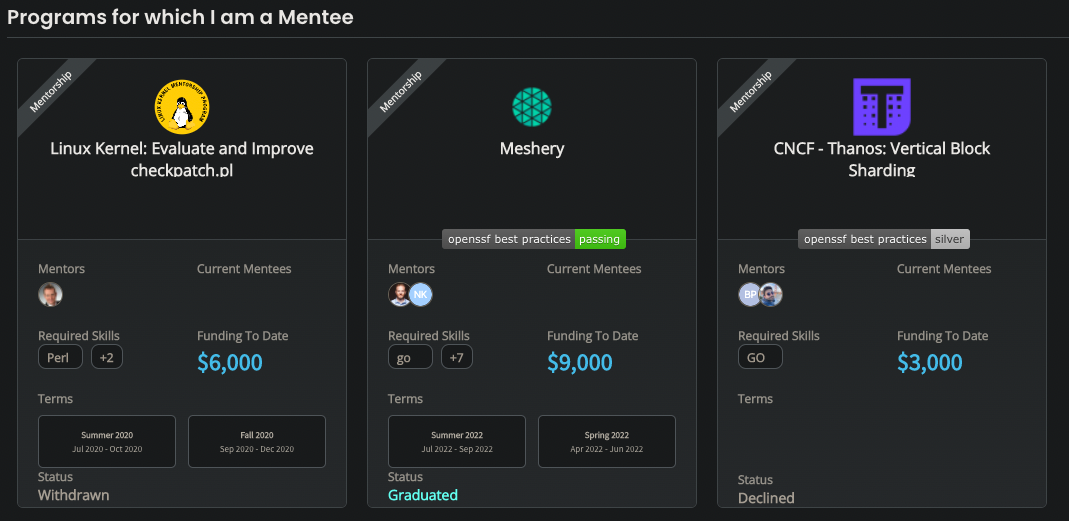Click the Thanos purple T logo
Viewport: 1069px width, 521px height.
[882, 107]
